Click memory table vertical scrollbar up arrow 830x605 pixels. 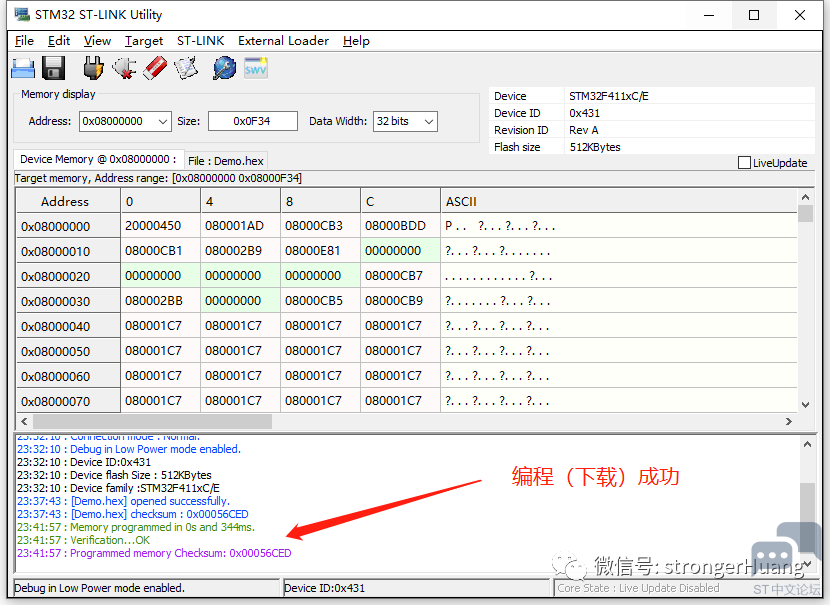coord(805,197)
